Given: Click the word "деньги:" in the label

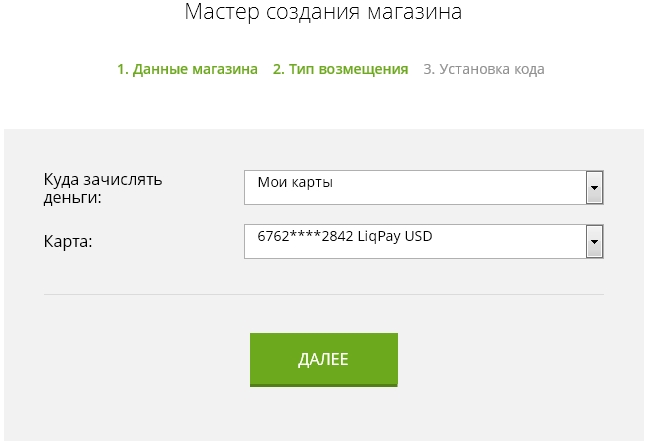Looking at the screenshot, I should 73,198.
